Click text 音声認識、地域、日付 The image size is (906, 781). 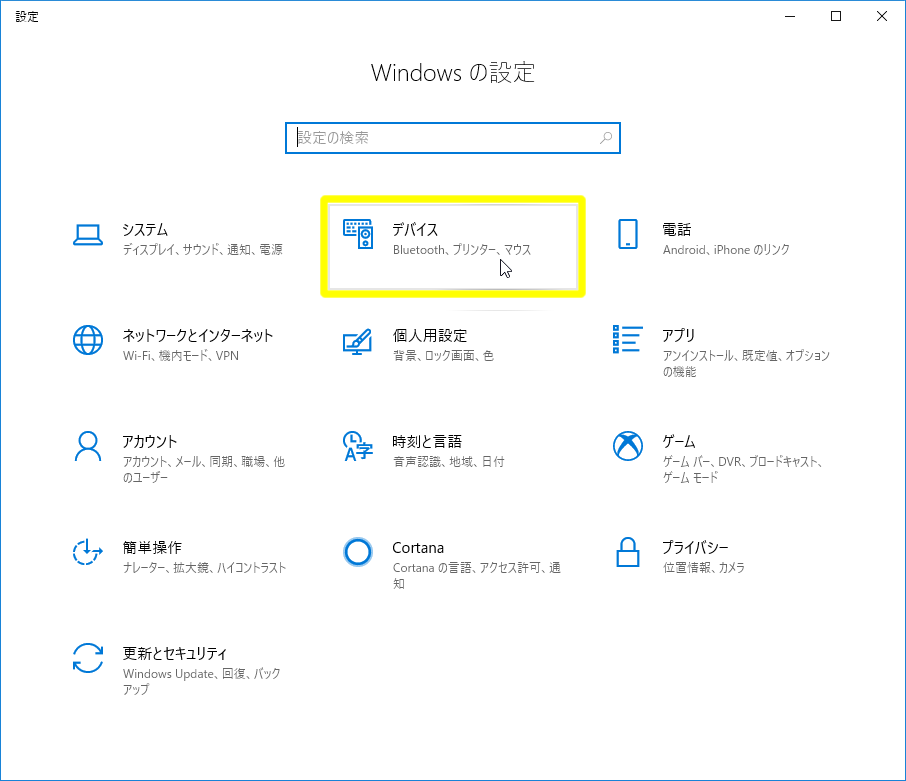coord(449,462)
